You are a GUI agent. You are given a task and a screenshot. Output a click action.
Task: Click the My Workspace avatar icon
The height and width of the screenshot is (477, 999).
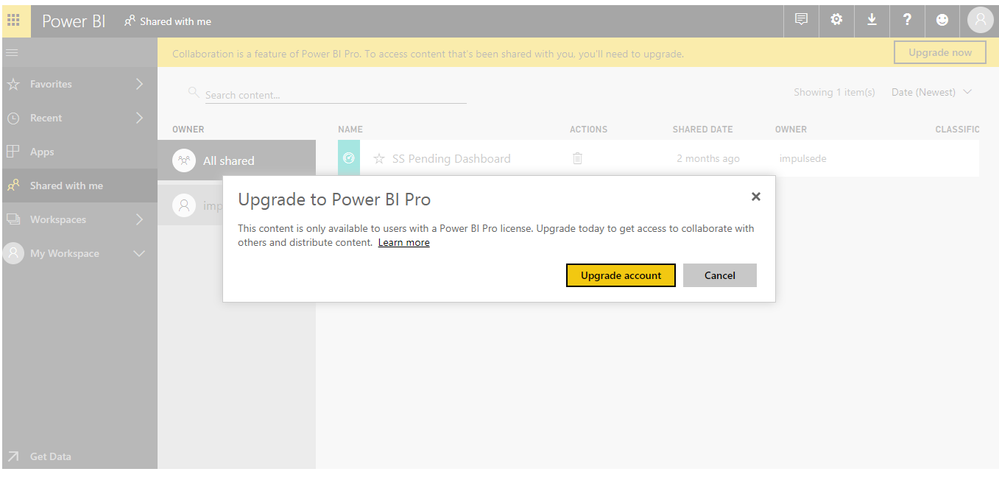pos(13,253)
